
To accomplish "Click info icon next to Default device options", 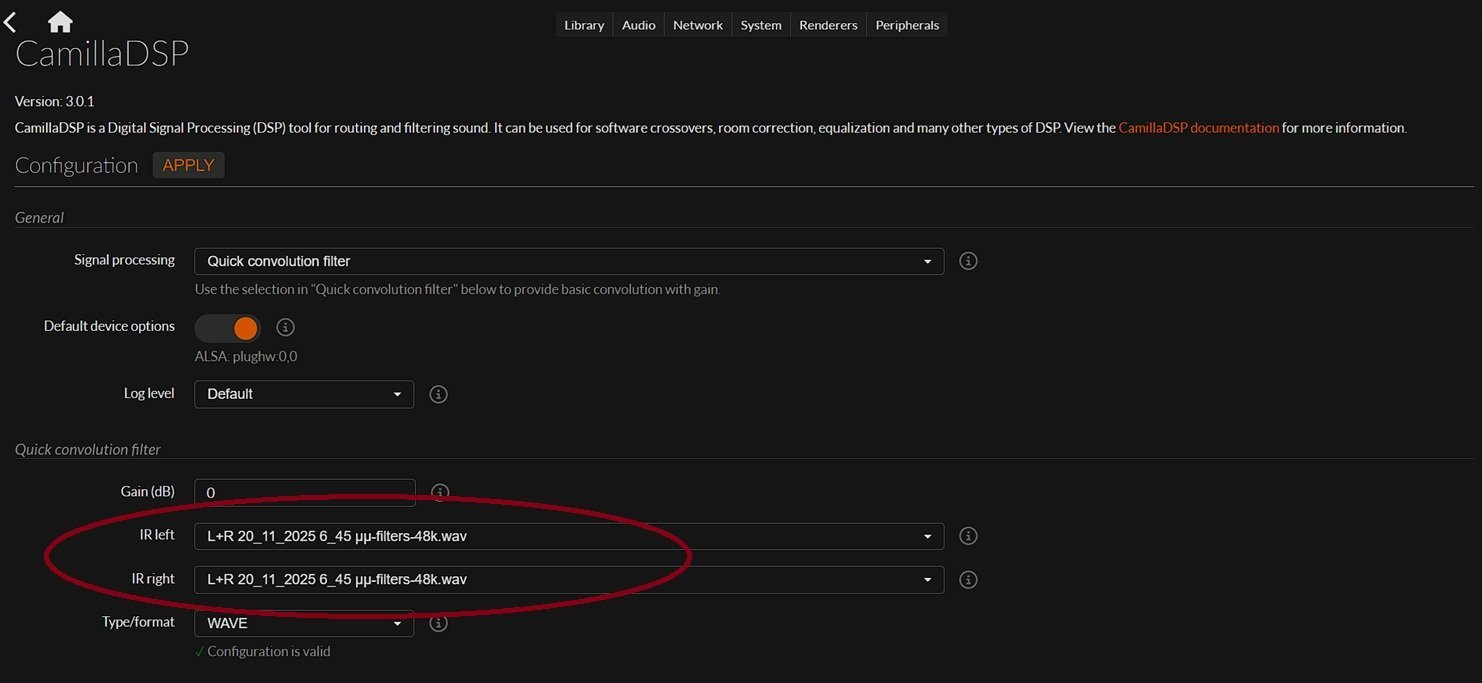I will (x=285, y=327).
